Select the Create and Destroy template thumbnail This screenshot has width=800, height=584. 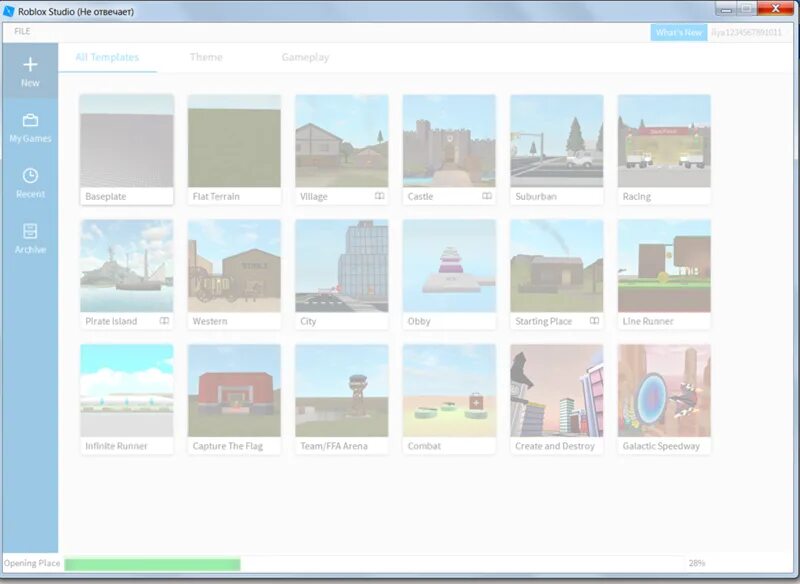[557, 391]
